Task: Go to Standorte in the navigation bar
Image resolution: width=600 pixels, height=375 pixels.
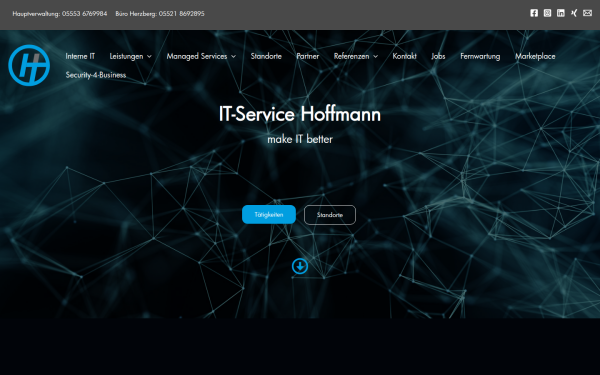Action: pyautogui.click(x=266, y=56)
